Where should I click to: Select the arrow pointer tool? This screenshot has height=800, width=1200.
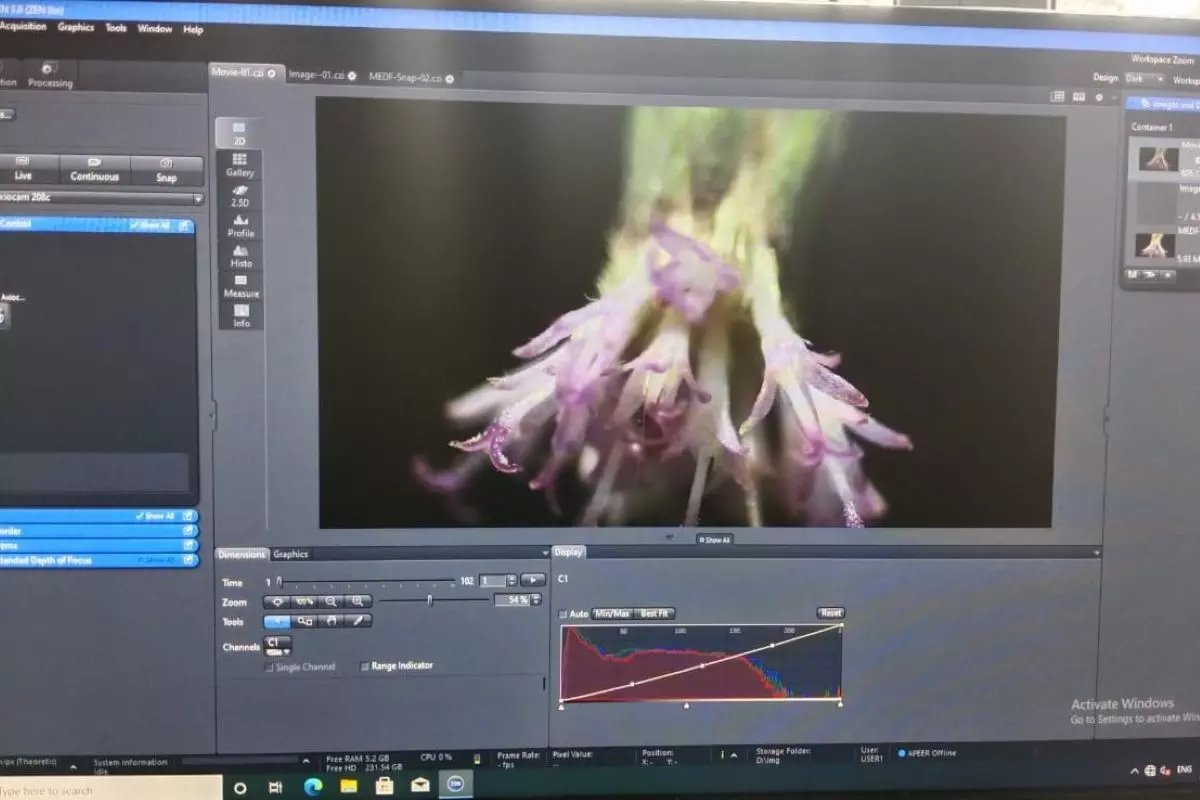(277, 621)
